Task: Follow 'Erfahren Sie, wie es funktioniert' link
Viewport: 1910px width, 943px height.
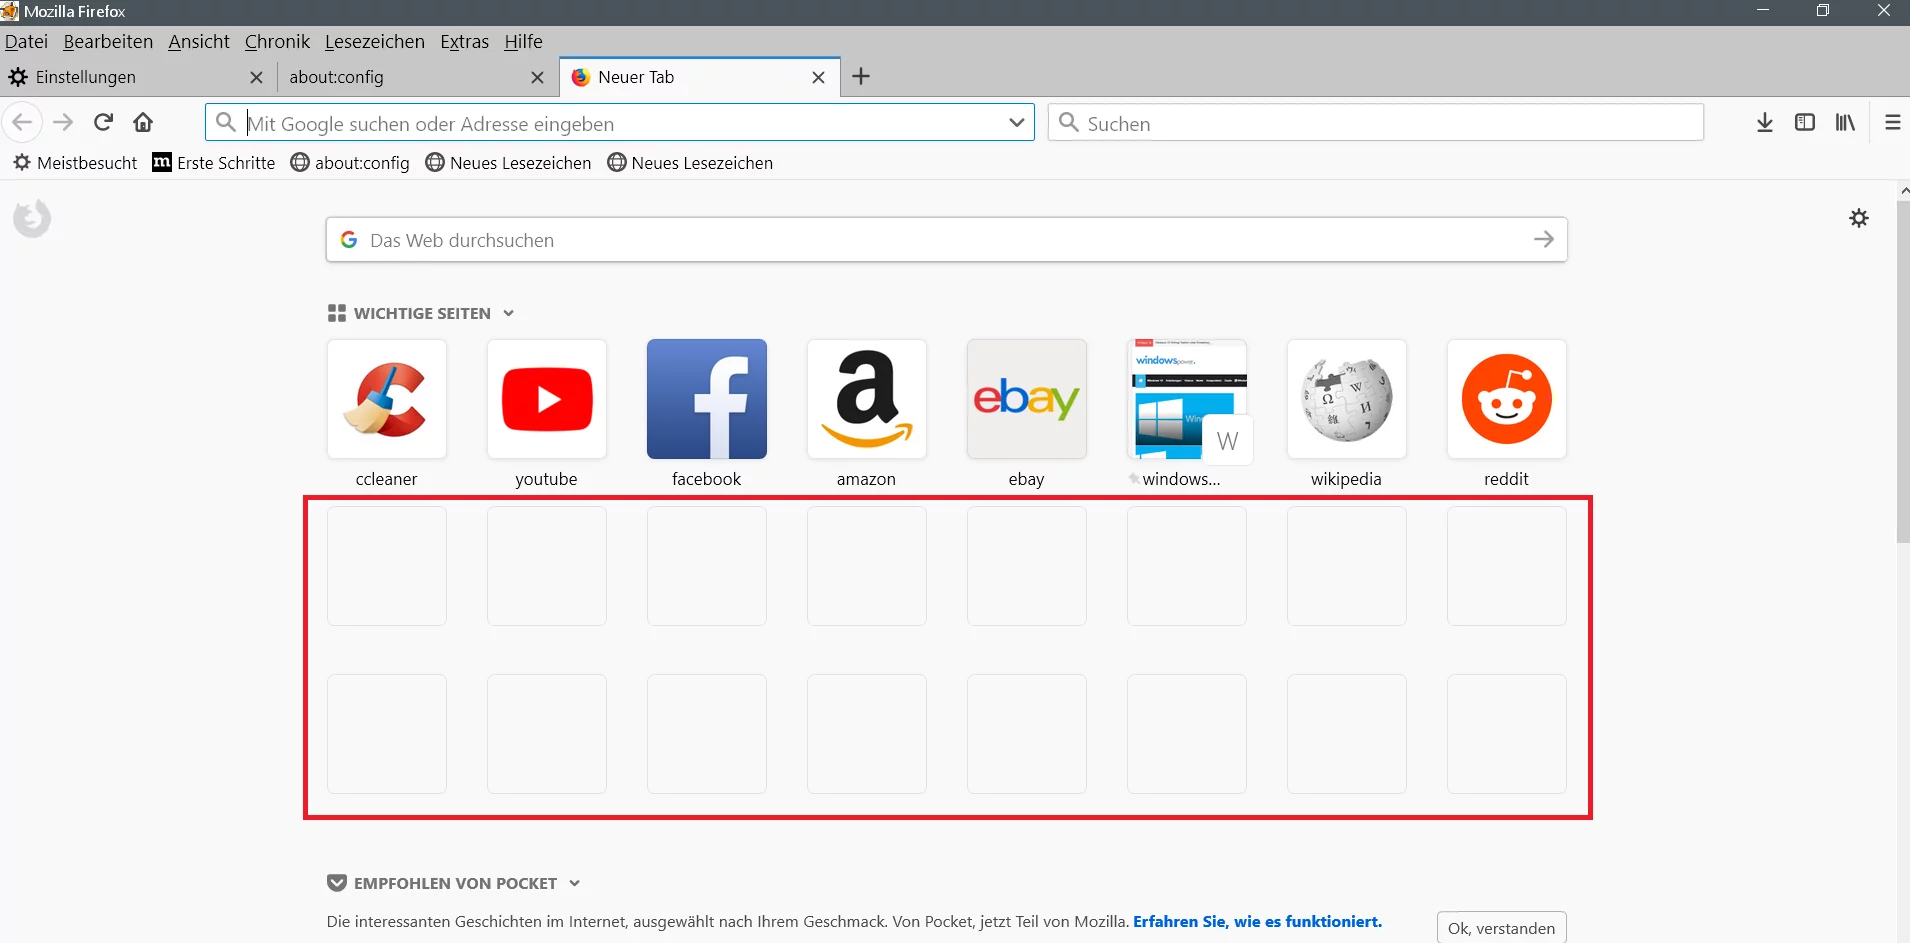Action: (x=1257, y=921)
